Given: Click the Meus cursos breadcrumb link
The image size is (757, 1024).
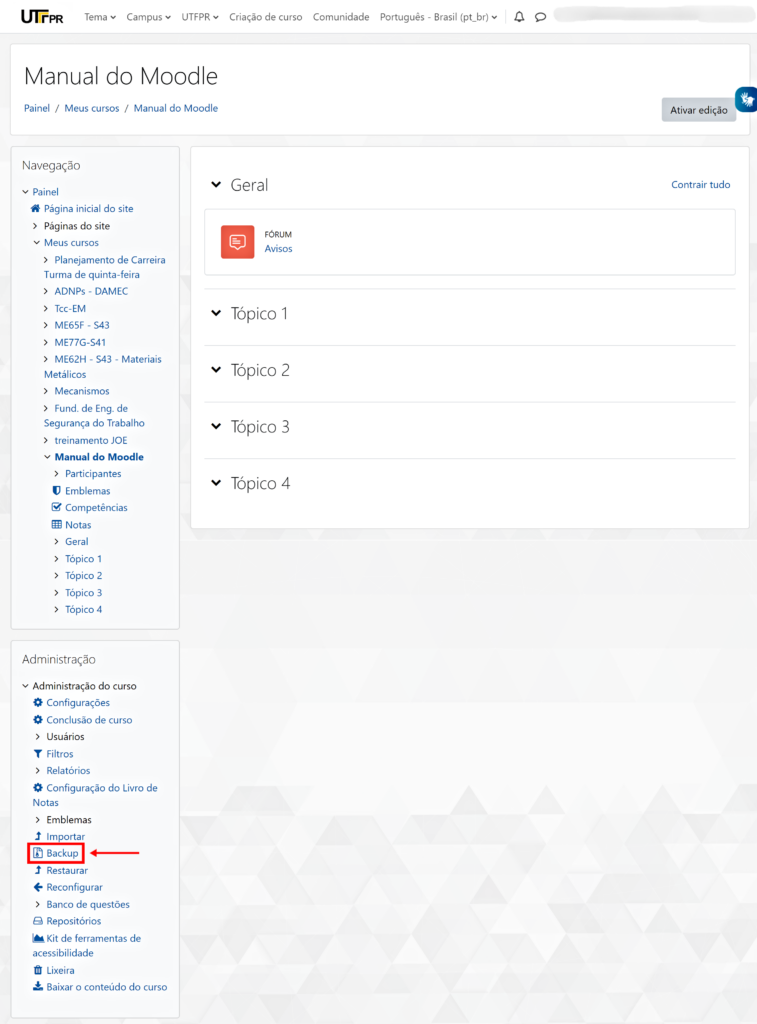Looking at the screenshot, I should (91, 108).
